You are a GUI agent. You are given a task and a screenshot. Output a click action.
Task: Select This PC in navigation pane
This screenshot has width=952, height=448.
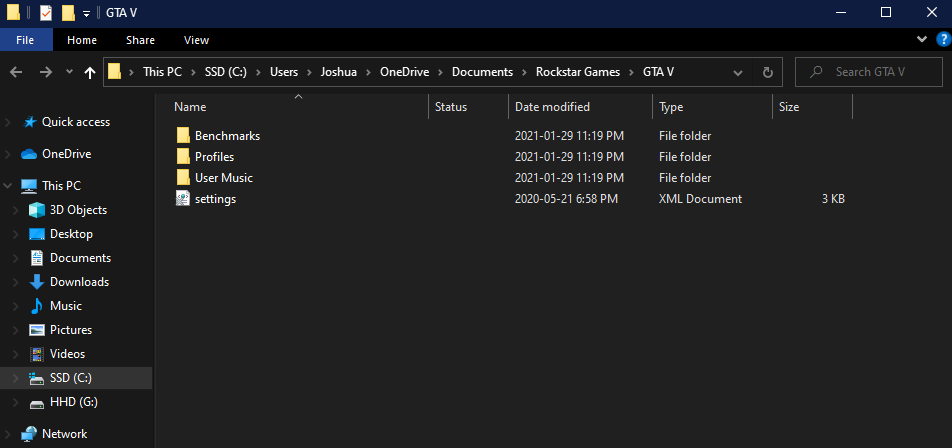(x=61, y=186)
